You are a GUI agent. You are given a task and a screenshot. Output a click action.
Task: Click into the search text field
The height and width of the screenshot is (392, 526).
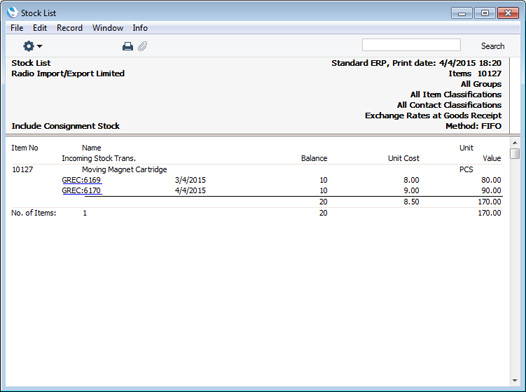(x=411, y=45)
